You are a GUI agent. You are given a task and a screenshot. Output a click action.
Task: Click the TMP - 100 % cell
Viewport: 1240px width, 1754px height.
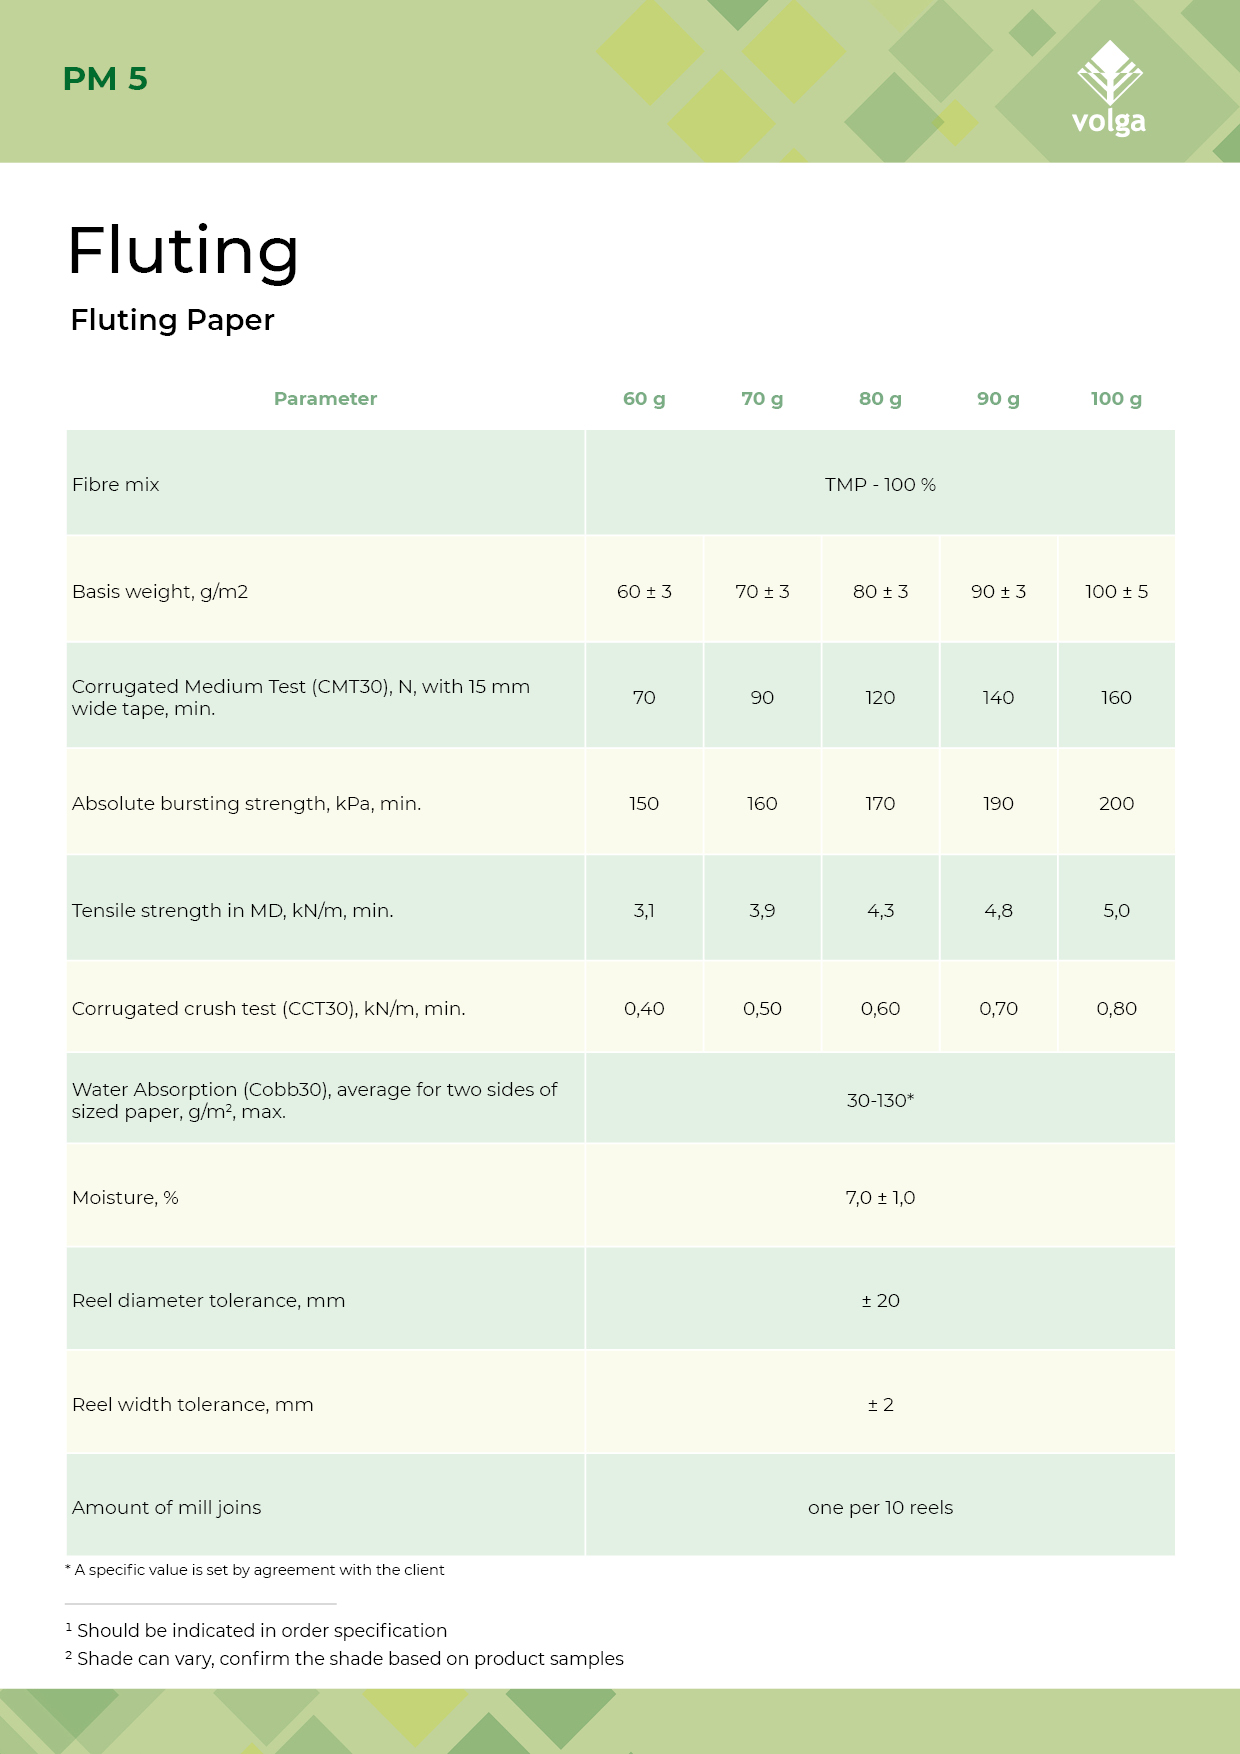point(880,484)
